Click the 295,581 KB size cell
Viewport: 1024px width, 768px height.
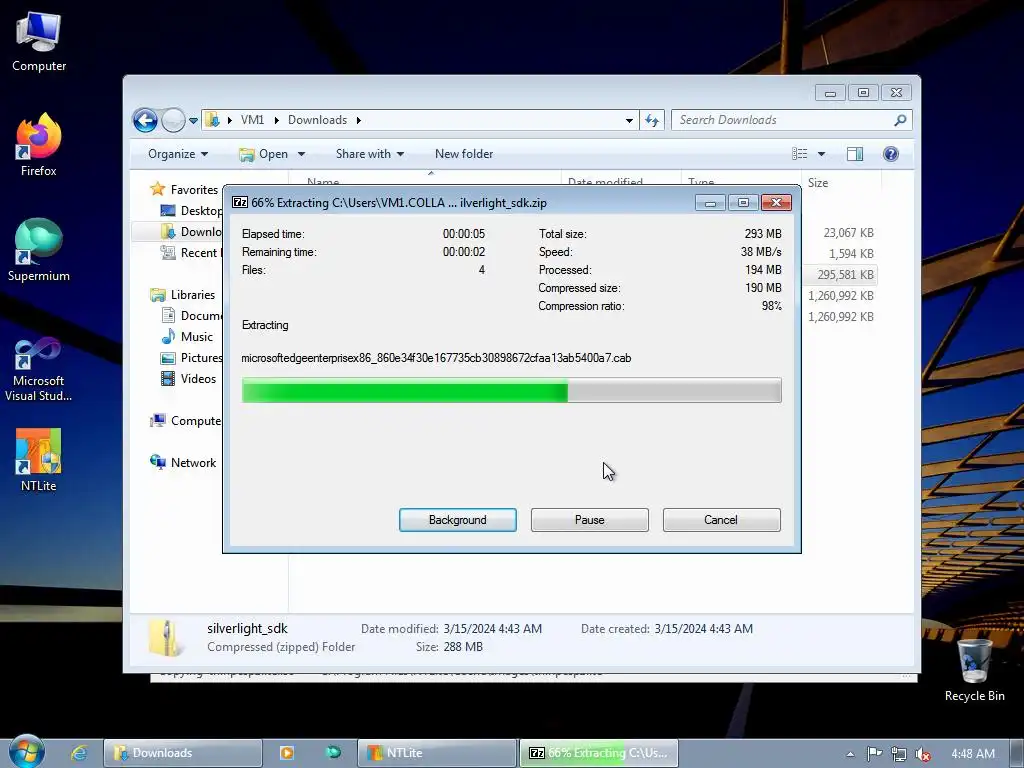[845, 275]
